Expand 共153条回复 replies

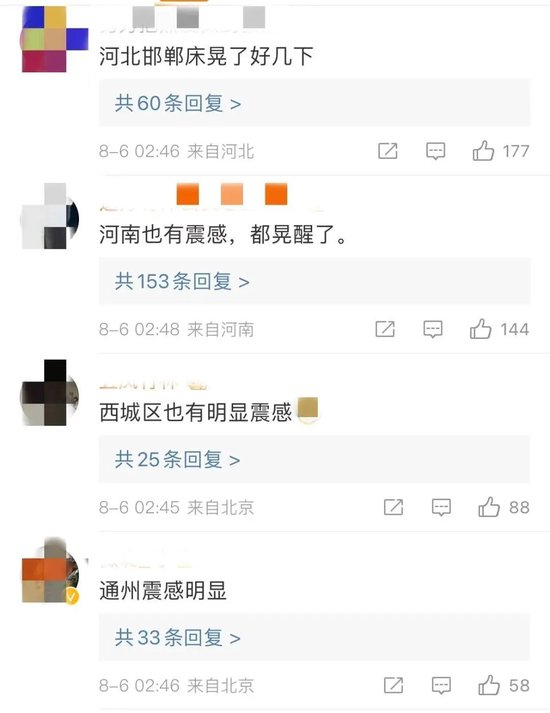click(x=182, y=281)
